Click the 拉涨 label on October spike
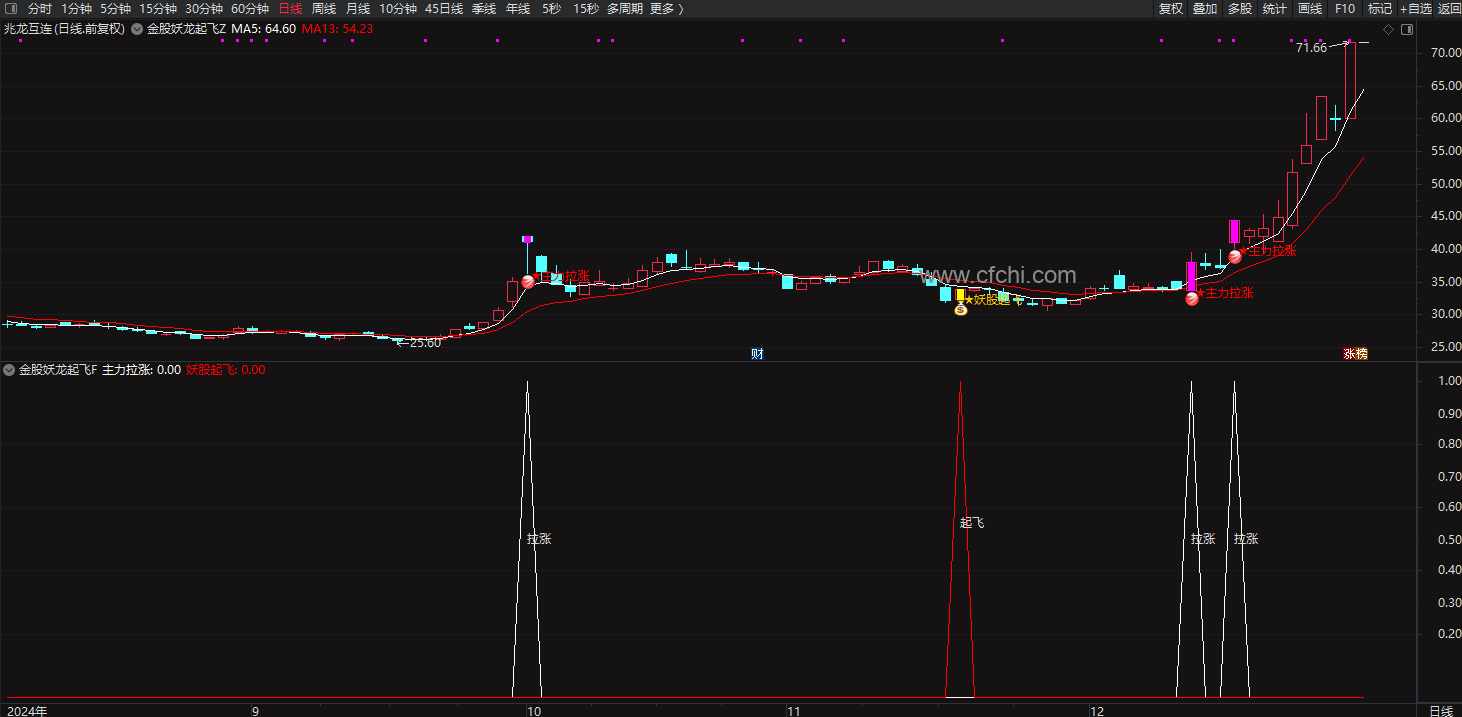 (x=539, y=539)
